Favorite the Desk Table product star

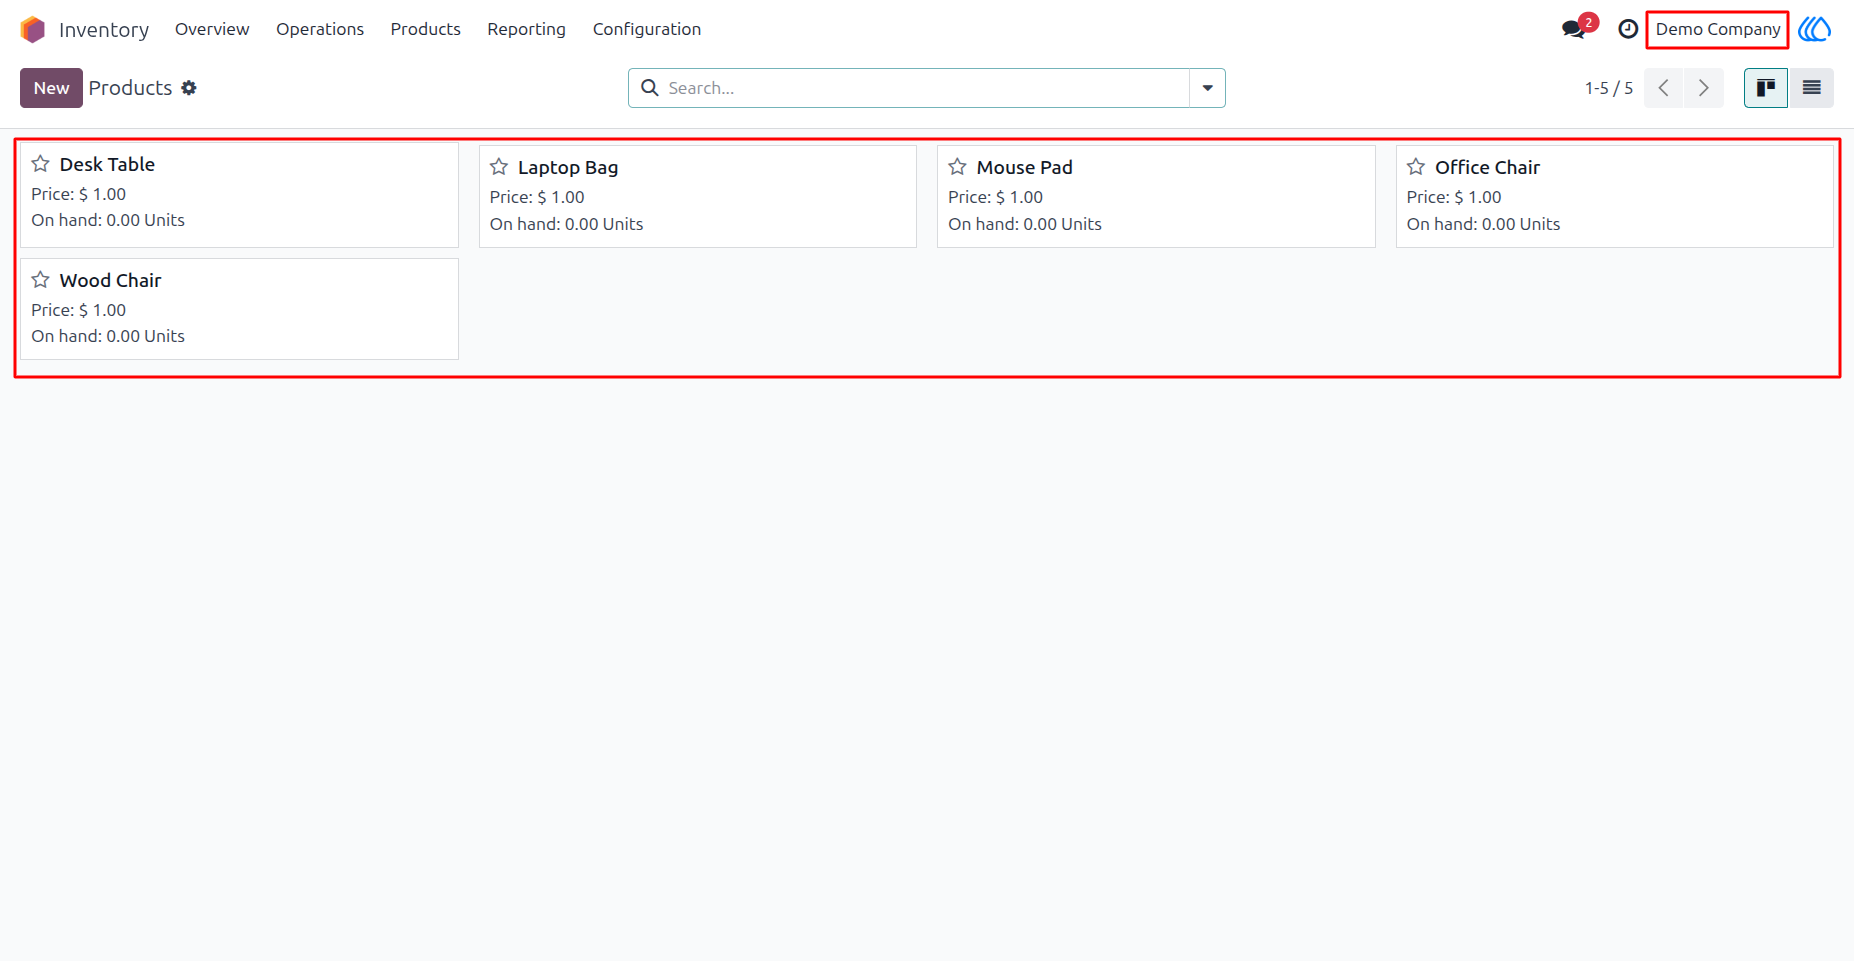tap(40, 164)
